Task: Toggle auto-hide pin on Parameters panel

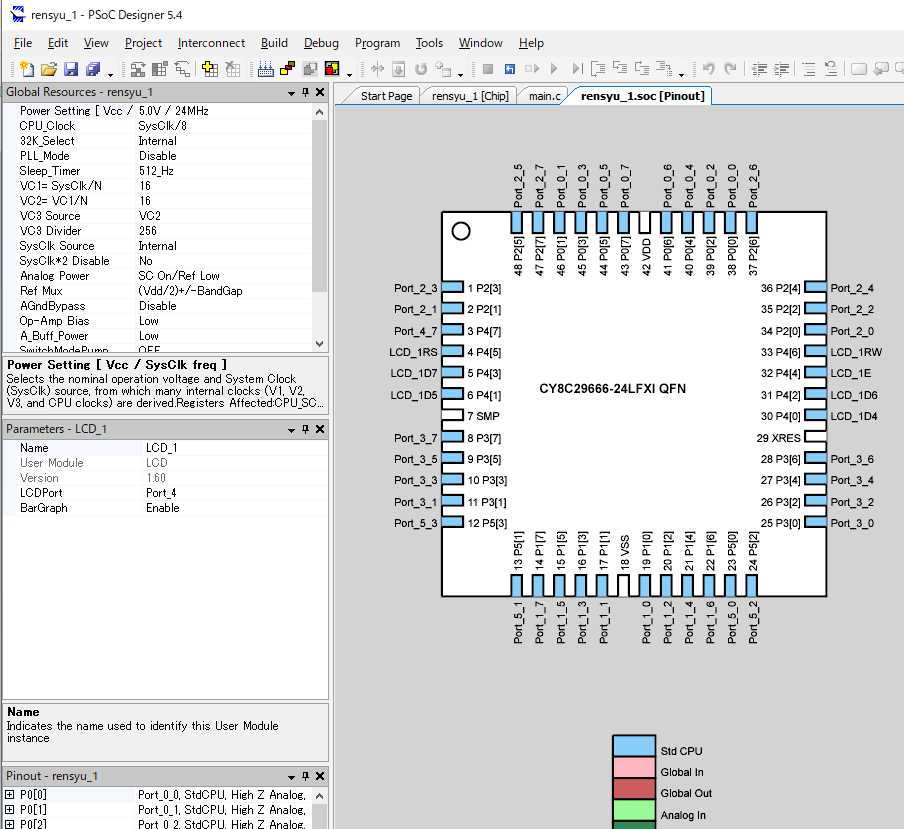Action: click(306, 429)
